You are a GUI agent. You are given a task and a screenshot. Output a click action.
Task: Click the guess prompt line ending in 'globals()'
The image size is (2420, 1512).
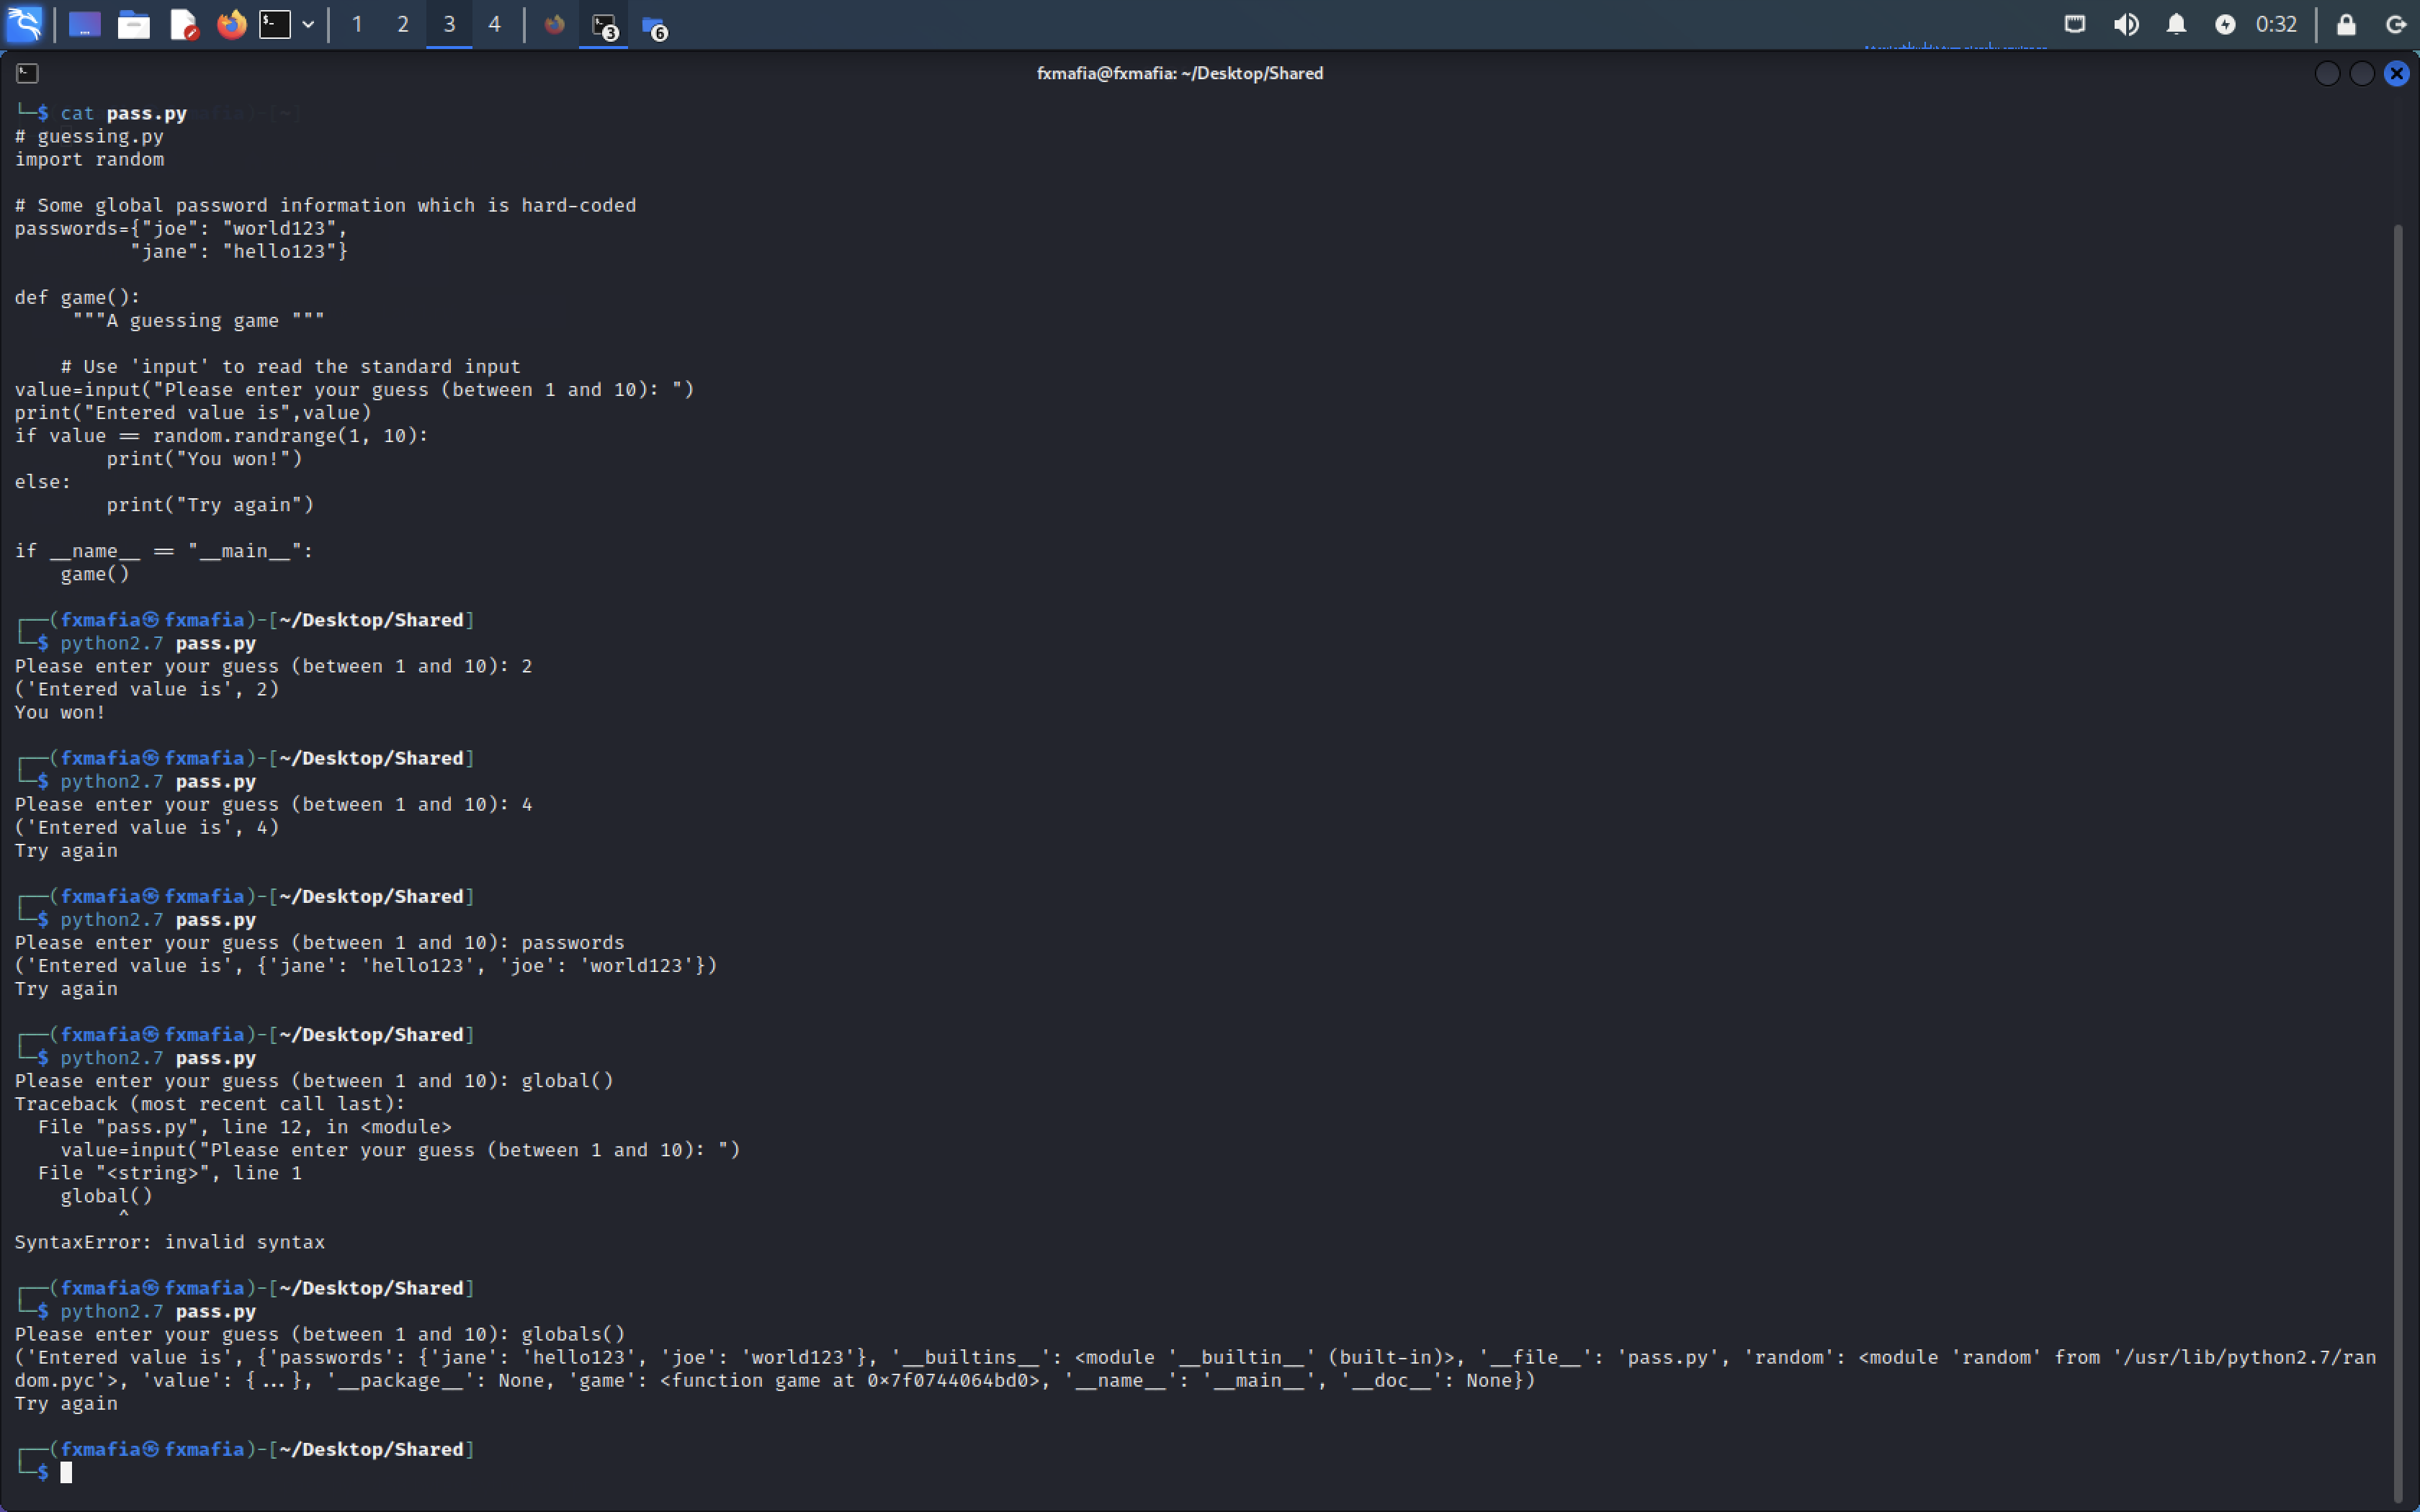point(320,1334)
